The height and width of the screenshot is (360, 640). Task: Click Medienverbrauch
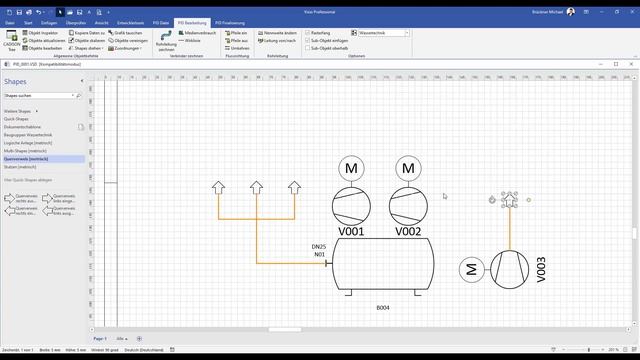pyautogui.click(x=197, y=33)
